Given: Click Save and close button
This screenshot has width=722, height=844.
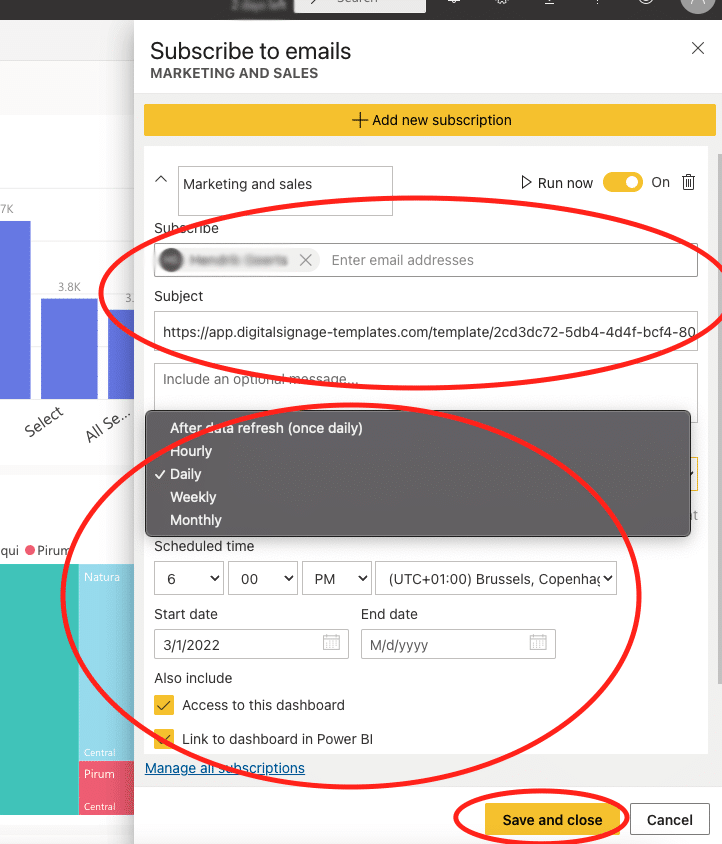Looking at the screenshot, I should (552, 820).
